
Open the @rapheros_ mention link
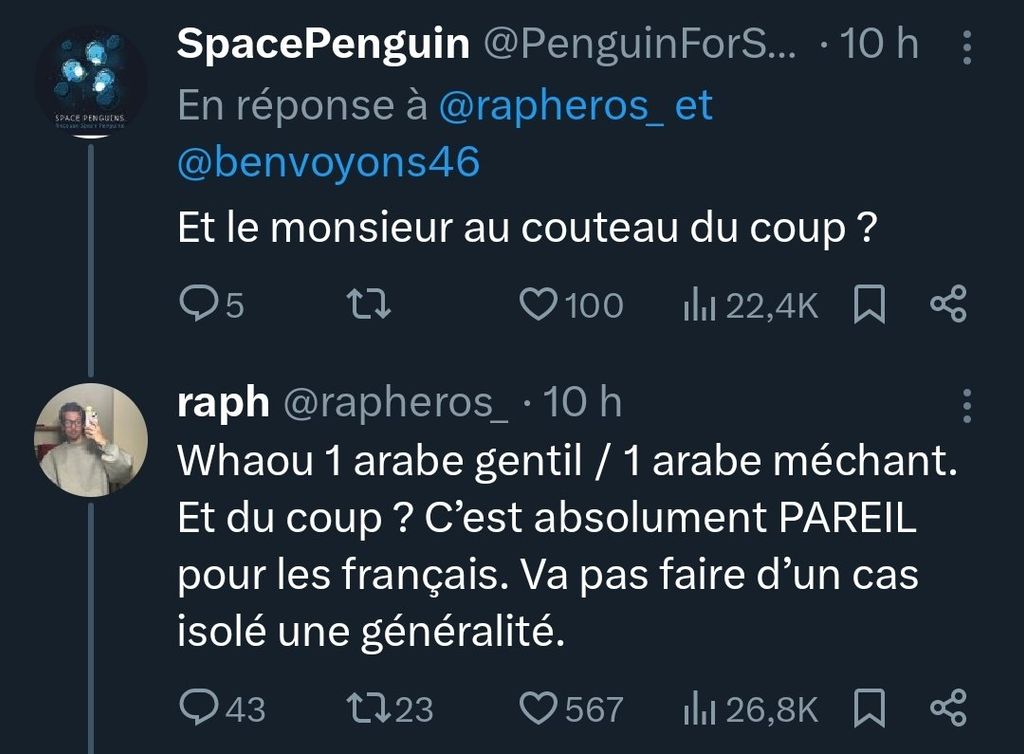point(551,106)
